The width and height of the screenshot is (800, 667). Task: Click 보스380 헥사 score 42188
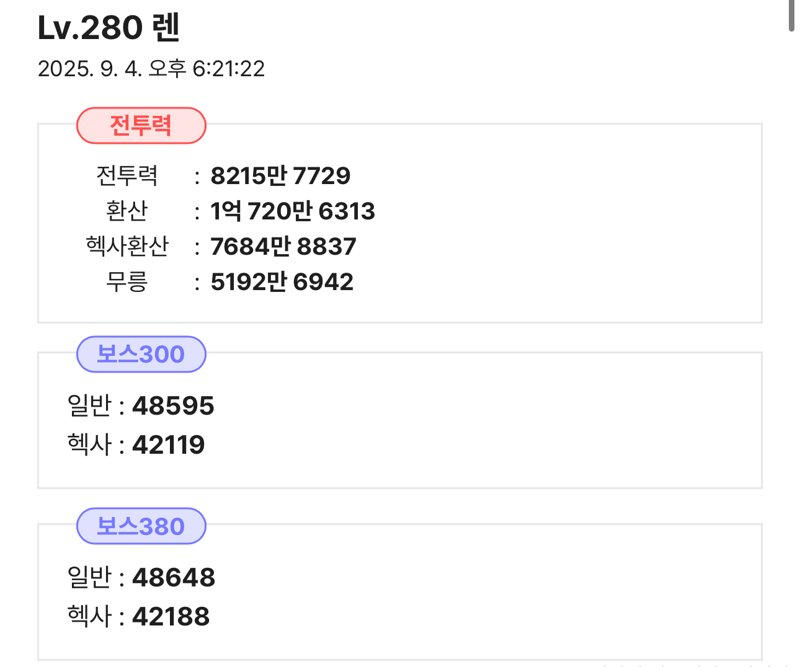pyautogui.click(x=171, y=616)
